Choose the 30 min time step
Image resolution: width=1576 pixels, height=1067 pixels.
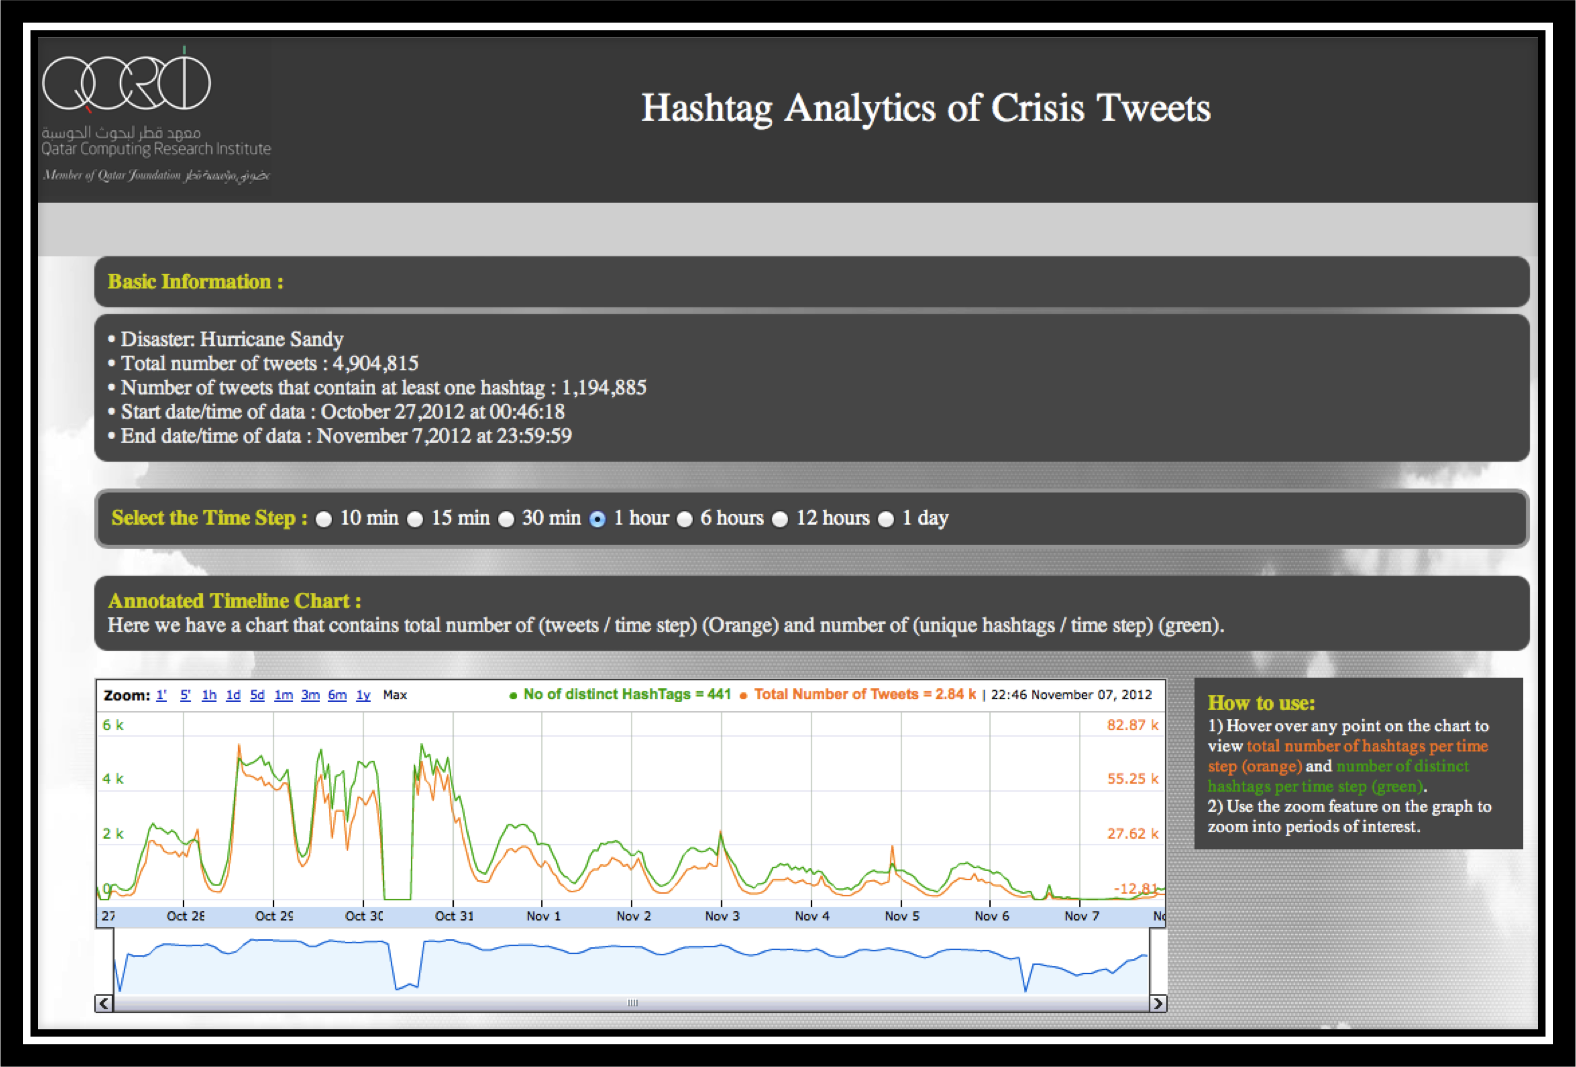[506, 519]
